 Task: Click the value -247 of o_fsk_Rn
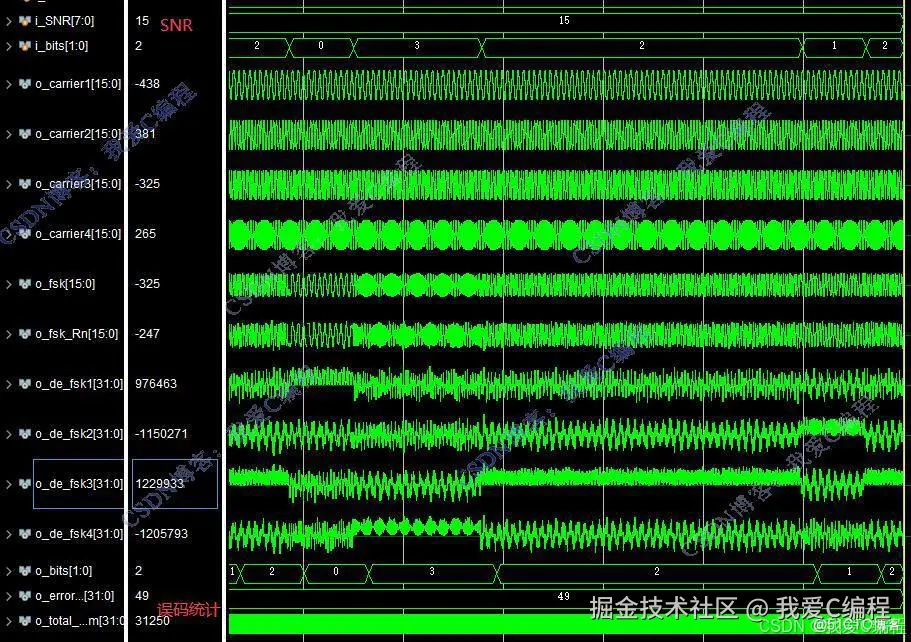(147, 334)
